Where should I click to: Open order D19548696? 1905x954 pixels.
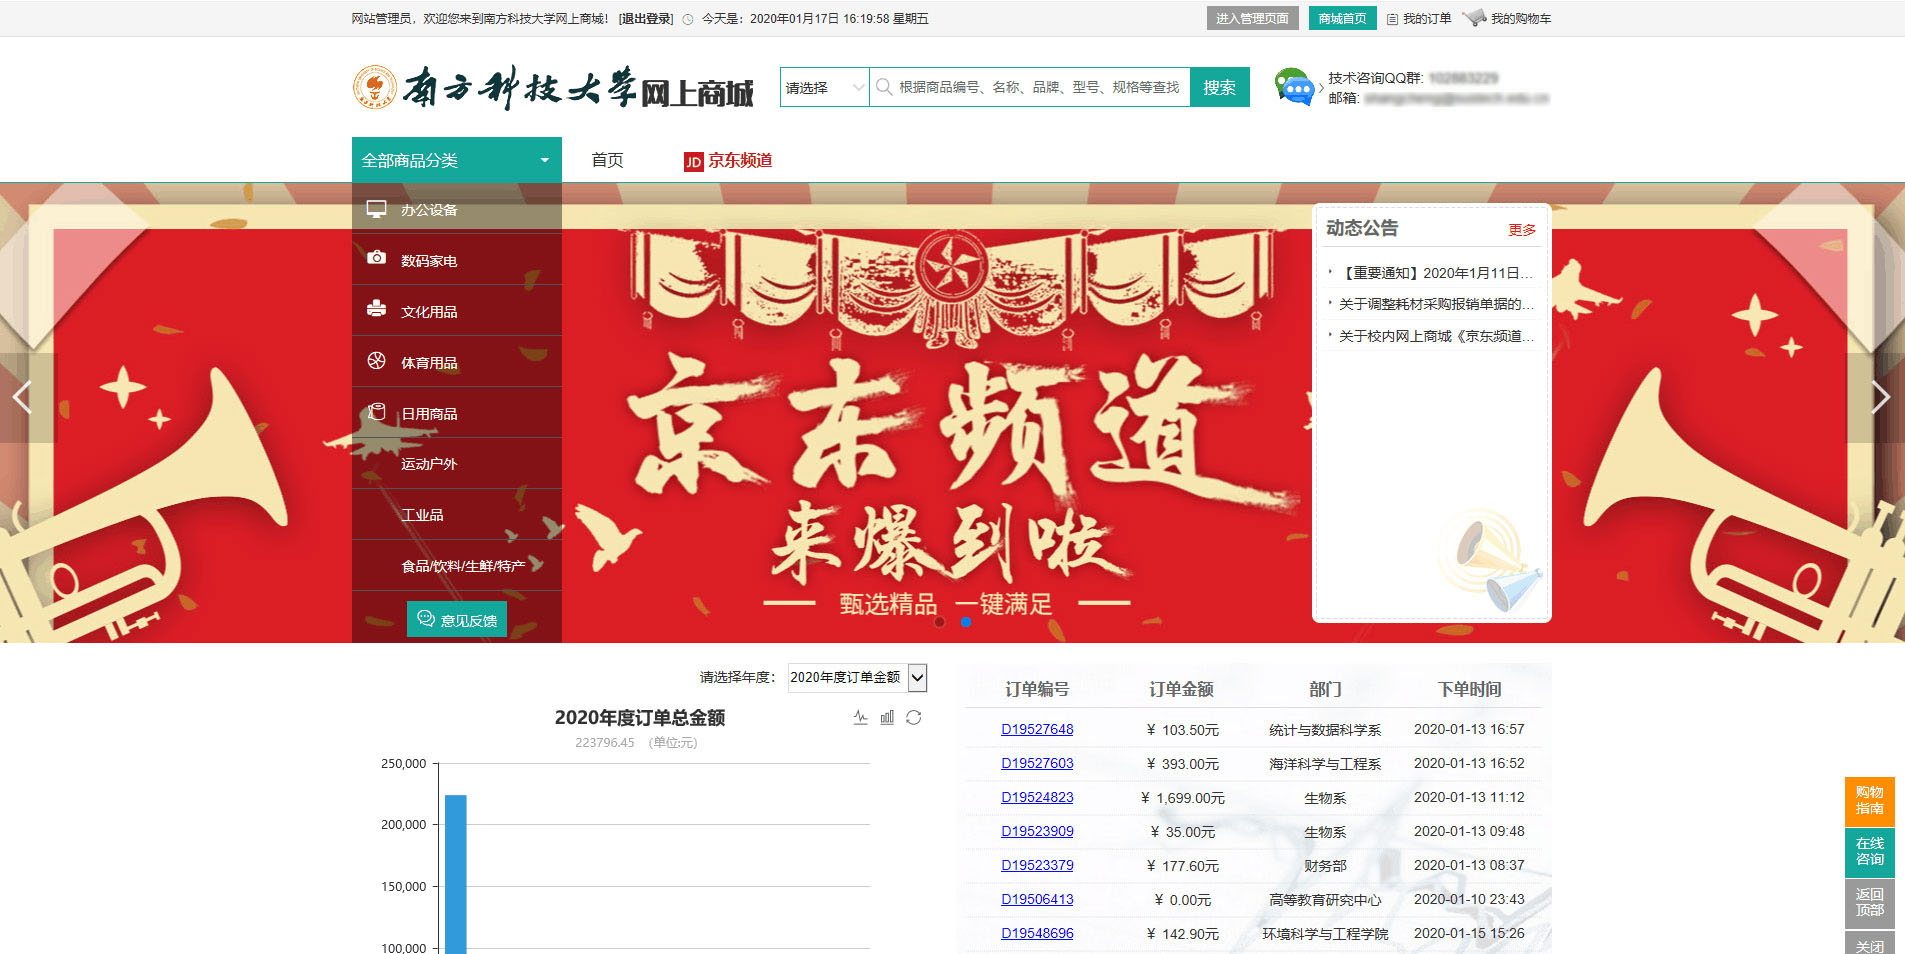coord(1037,933)
